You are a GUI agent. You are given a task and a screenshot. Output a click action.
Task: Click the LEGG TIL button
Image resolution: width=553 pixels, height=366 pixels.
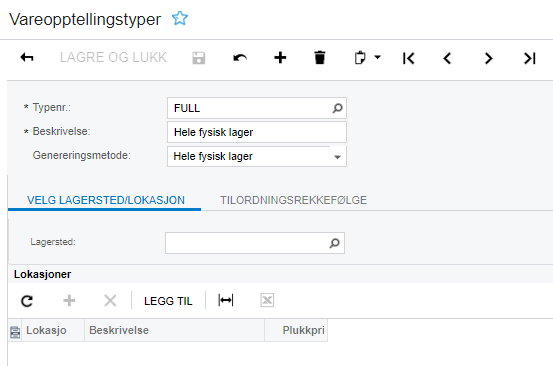[168, 301]
